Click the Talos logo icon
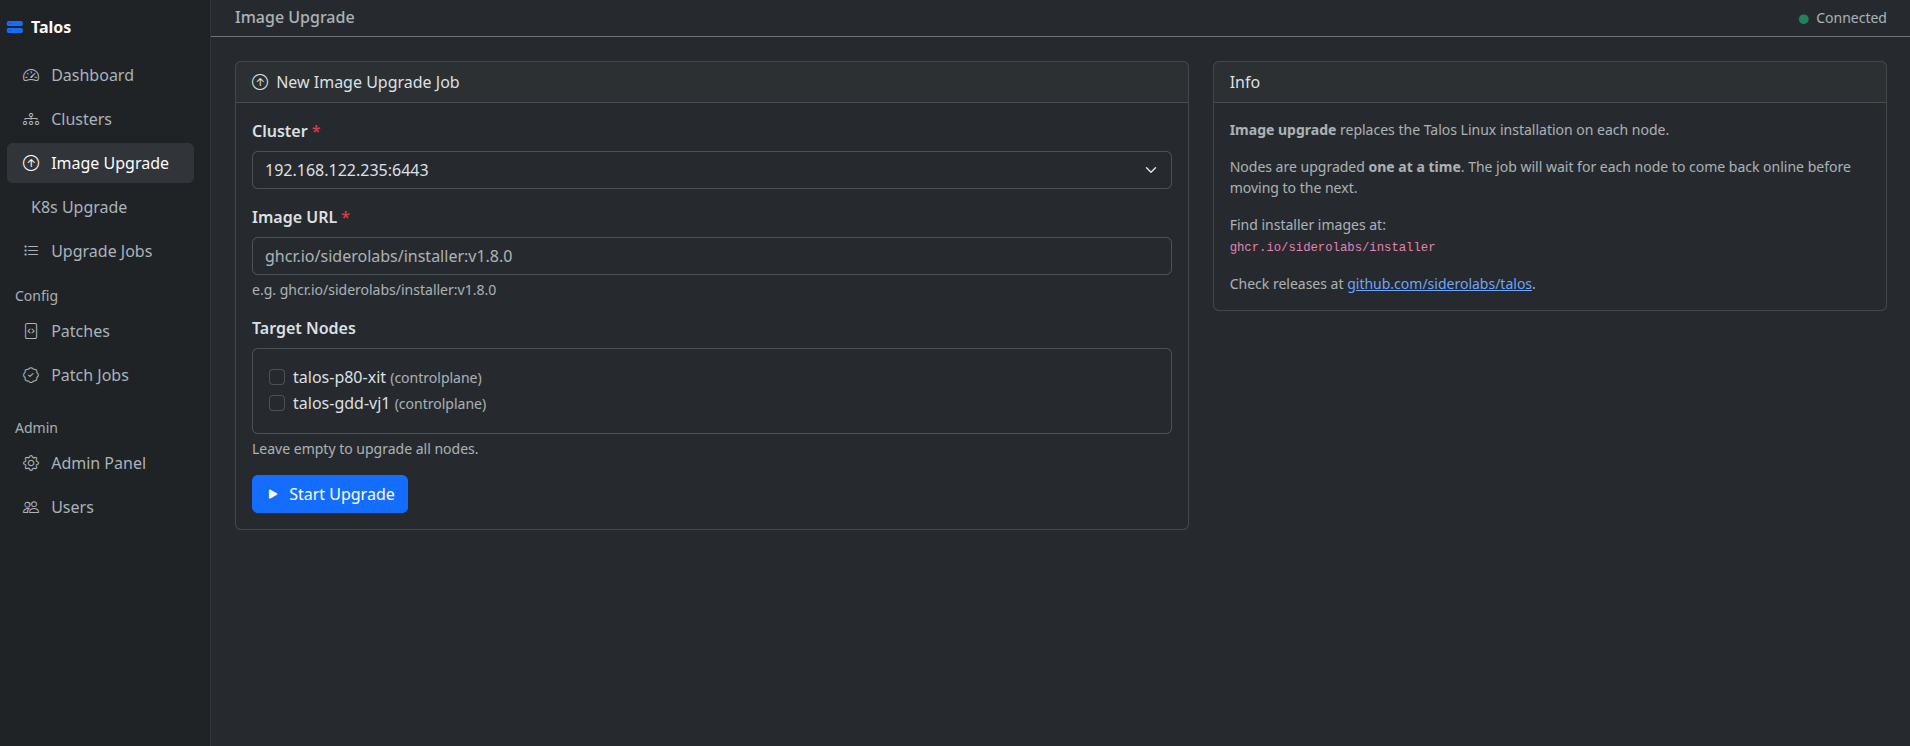Screen dimensions: 1910x746 [15, 27]
